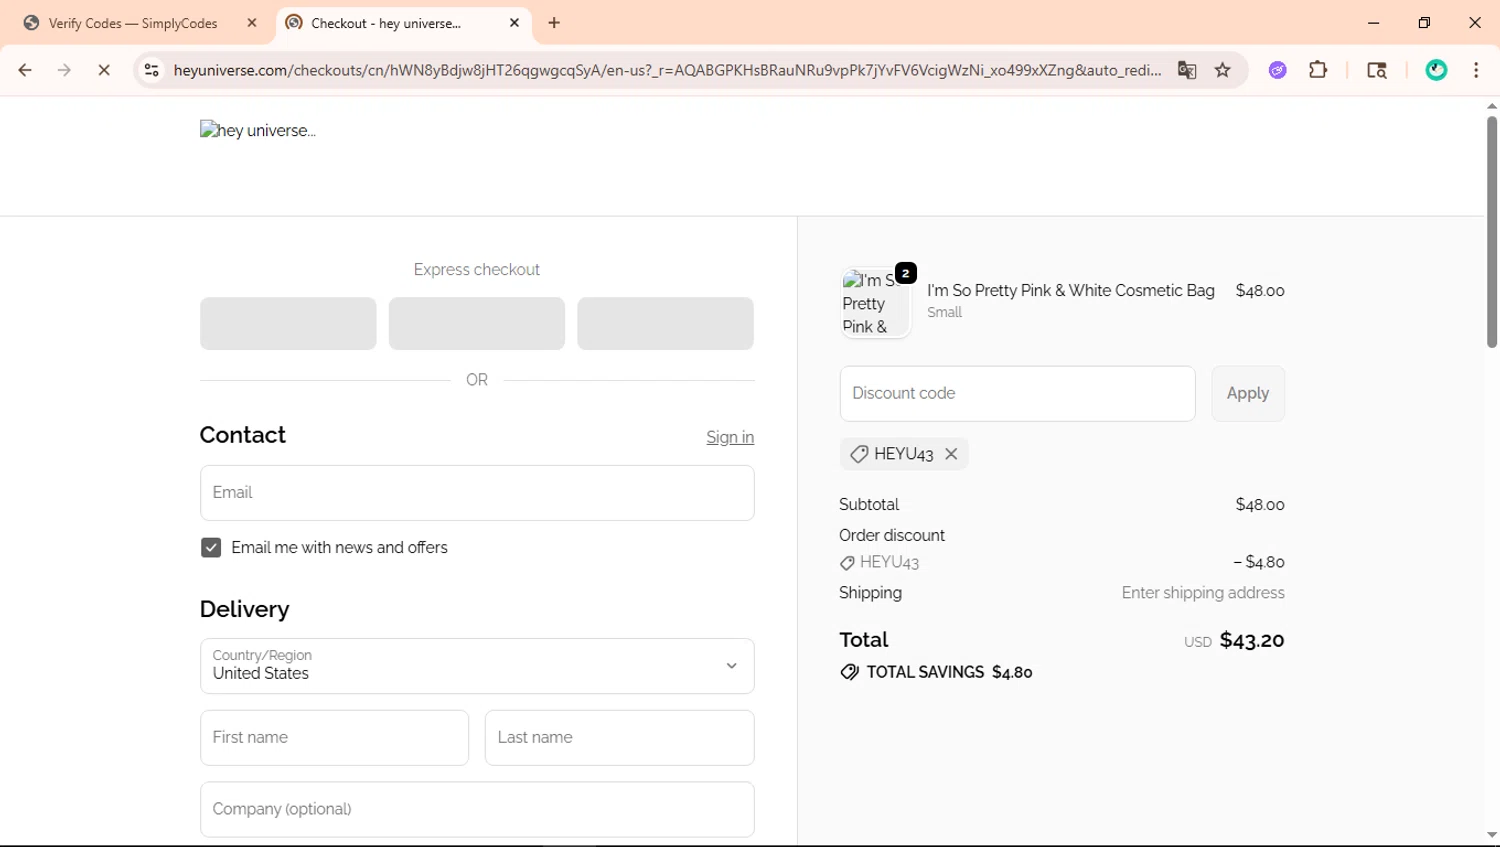1500x847 pixels.
Task: Click the Express checkout heading
Action: [x=477, y=270]
